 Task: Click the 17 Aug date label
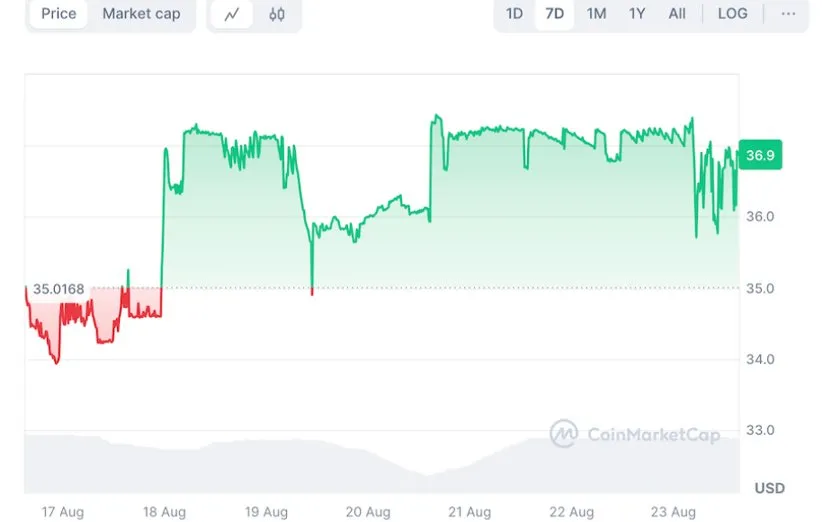[x=62, y=511]
